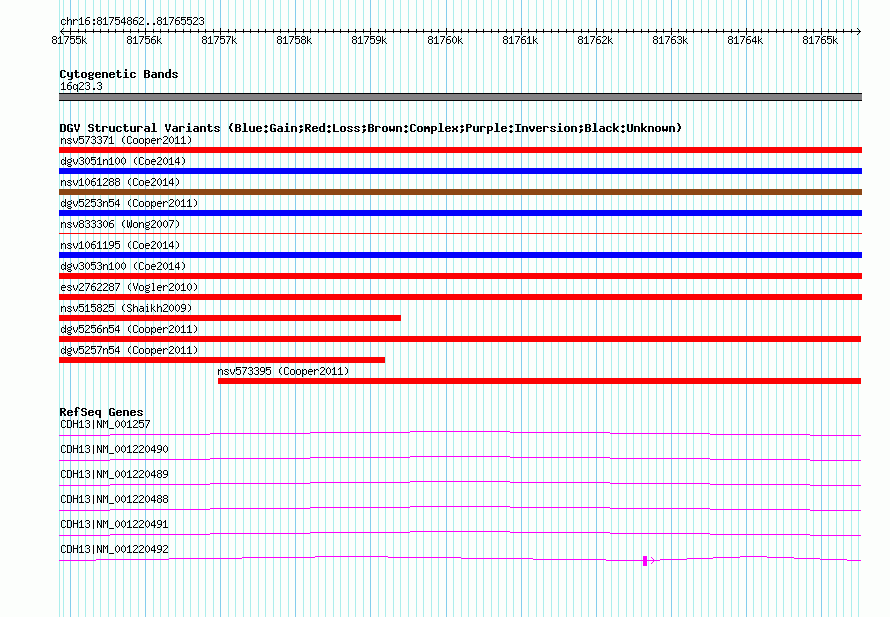890x617 pixels.
Task: Open the DGV Structural Variants track title
Action: pos(370,128)
